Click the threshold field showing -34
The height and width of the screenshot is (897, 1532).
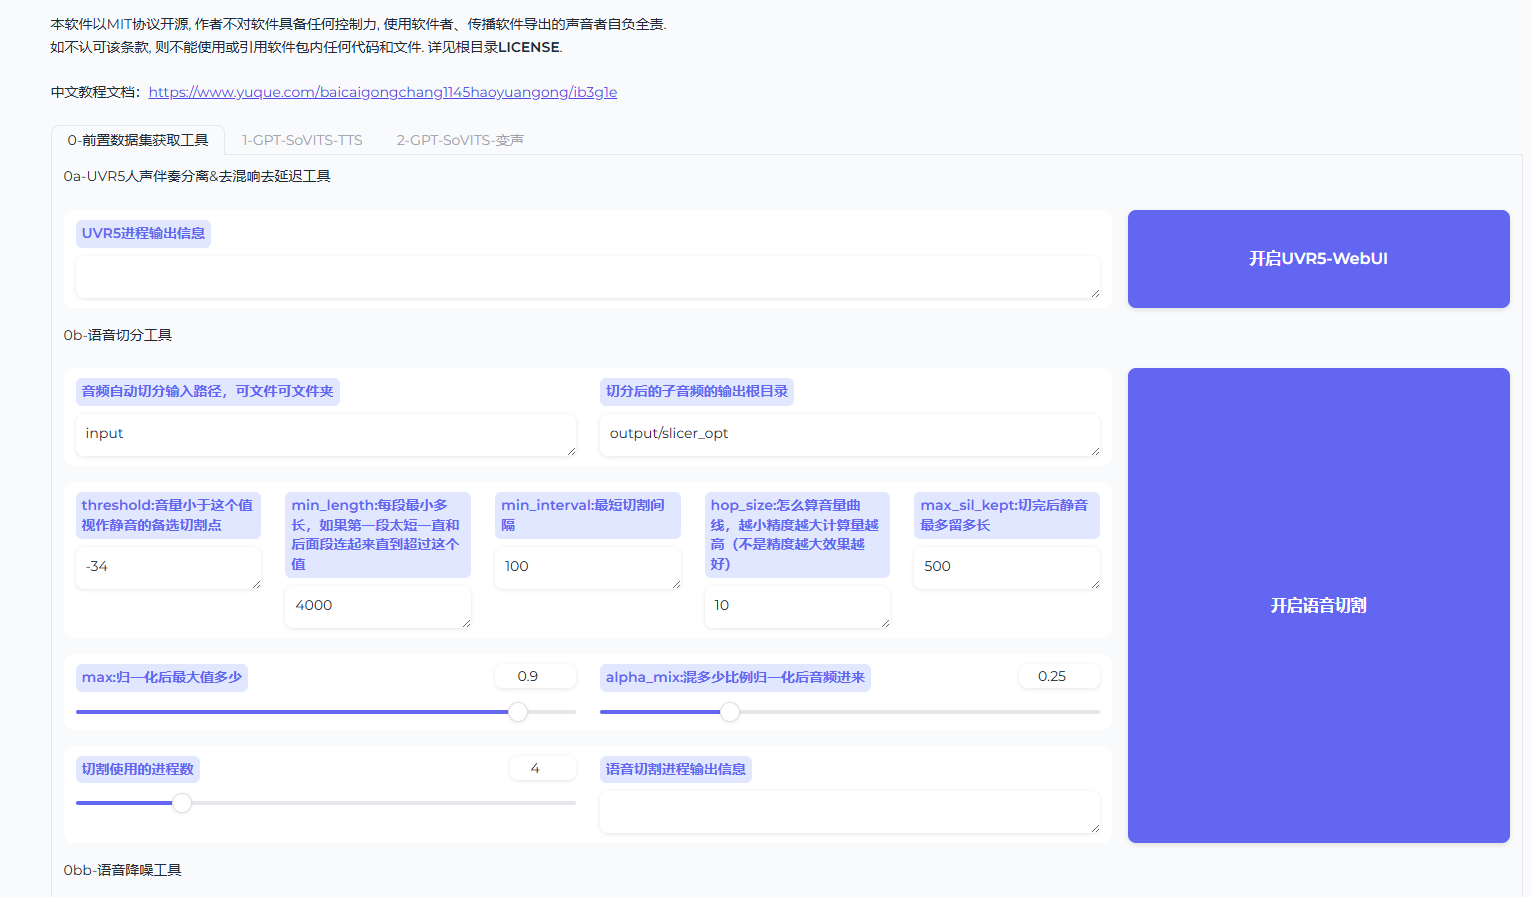coord(168,568)
